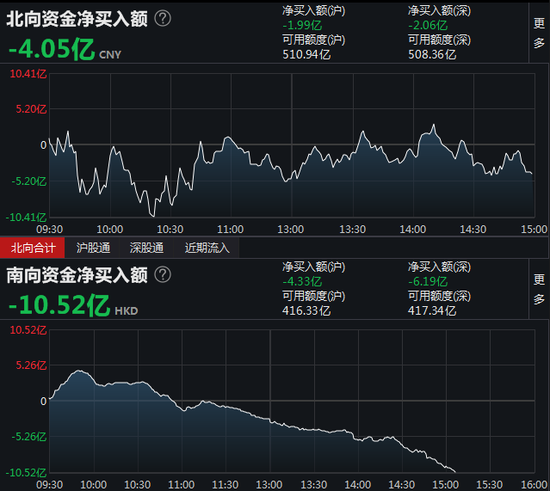Click northbound 可用额度(沪) value 510.94亿
550x491 pixels.
306,54
